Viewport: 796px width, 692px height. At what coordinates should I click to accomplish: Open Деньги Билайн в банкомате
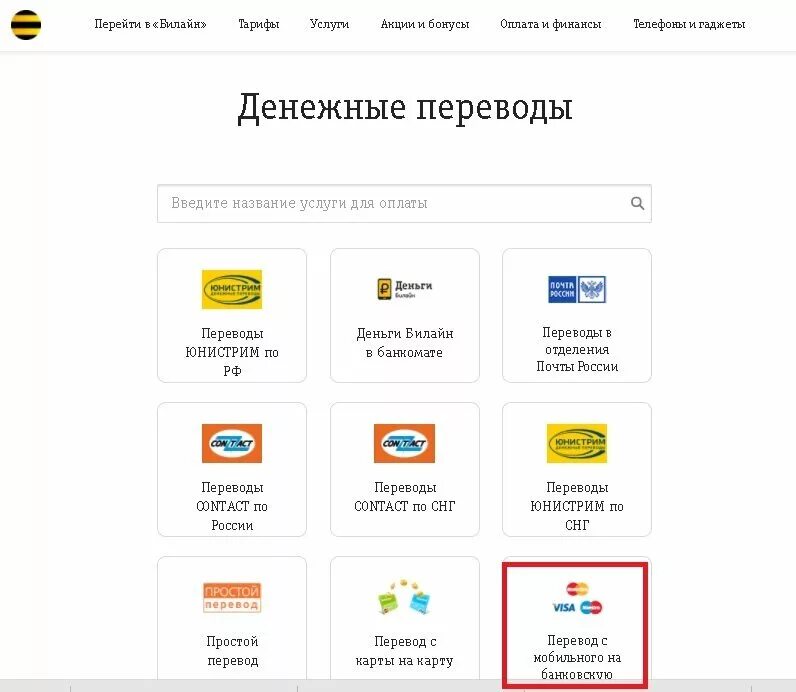click(x=405, y=343)
